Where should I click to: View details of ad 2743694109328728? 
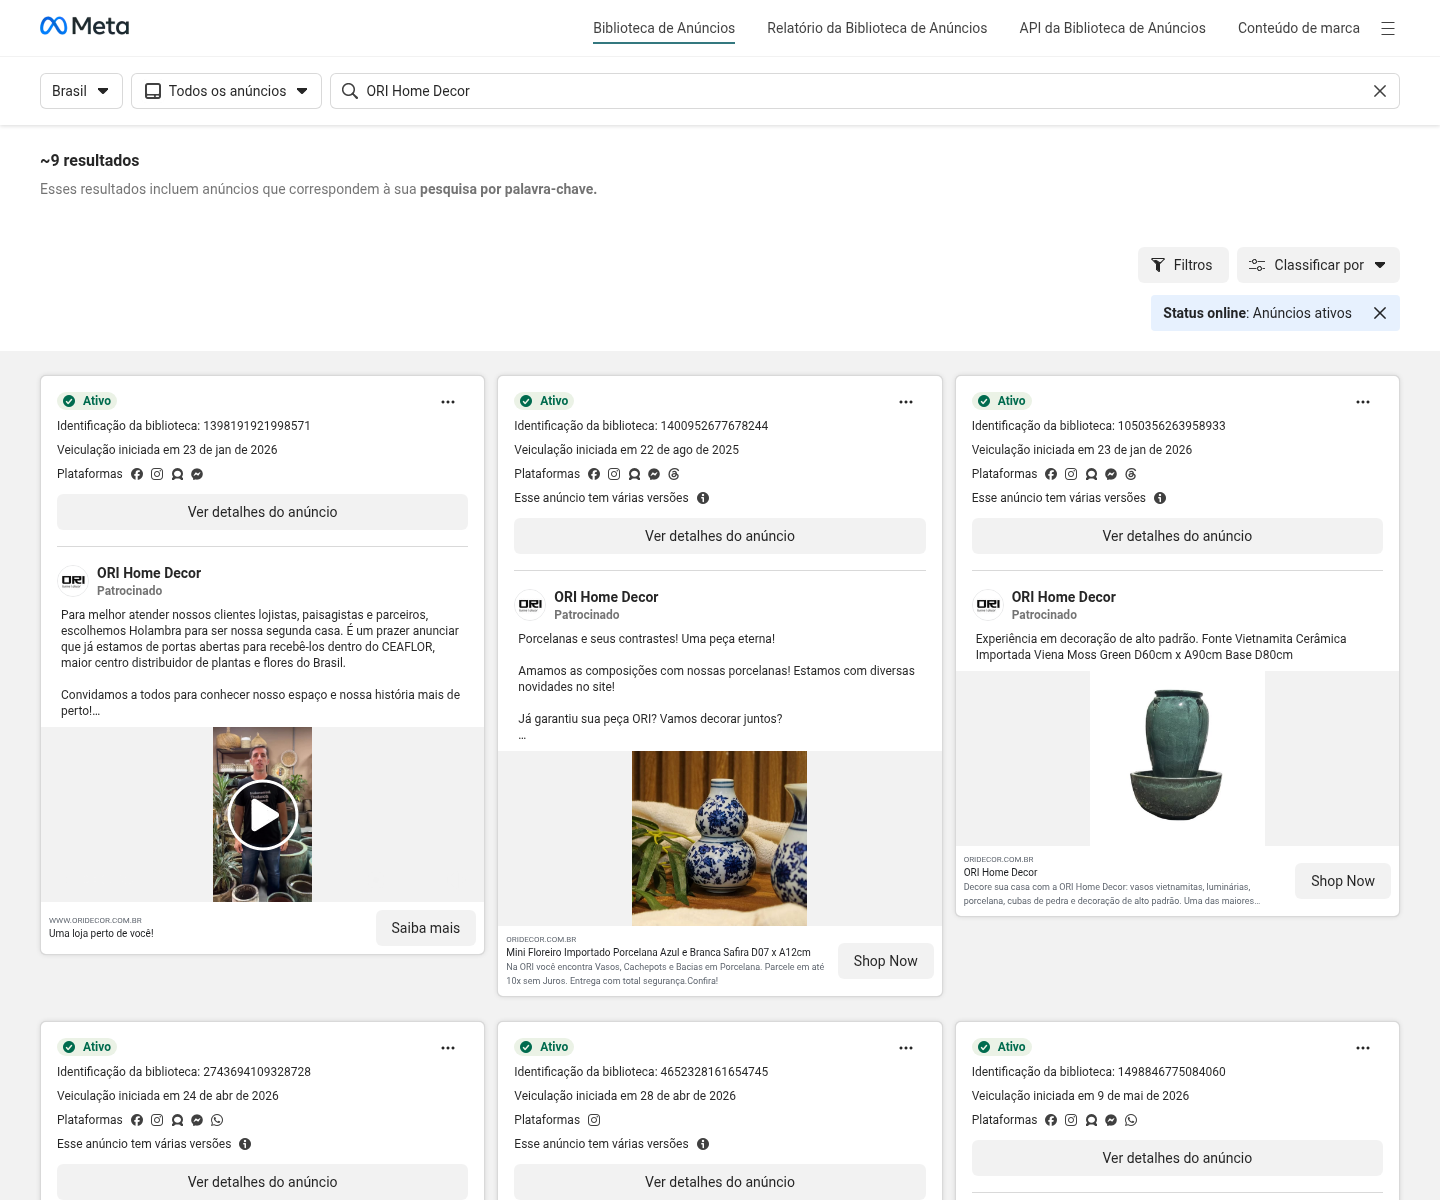click(262, 1182)
